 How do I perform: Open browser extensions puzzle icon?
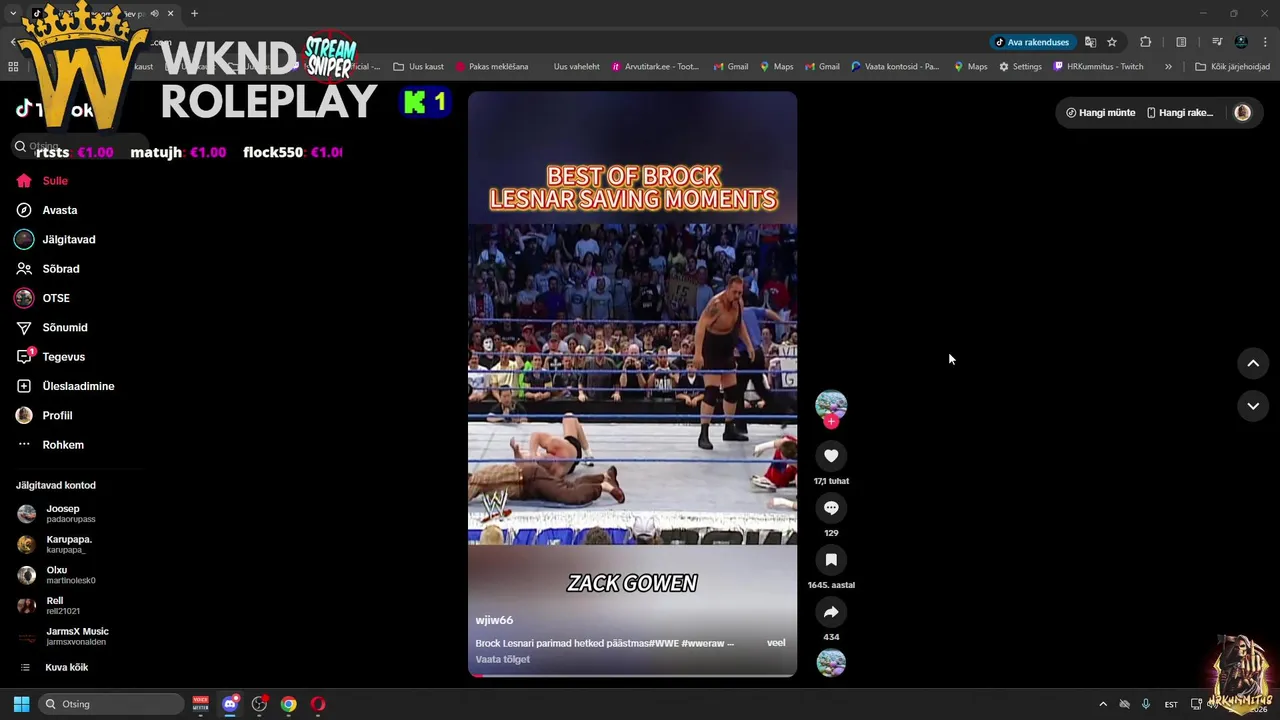pyautogui.click(x=1145, y=42)
